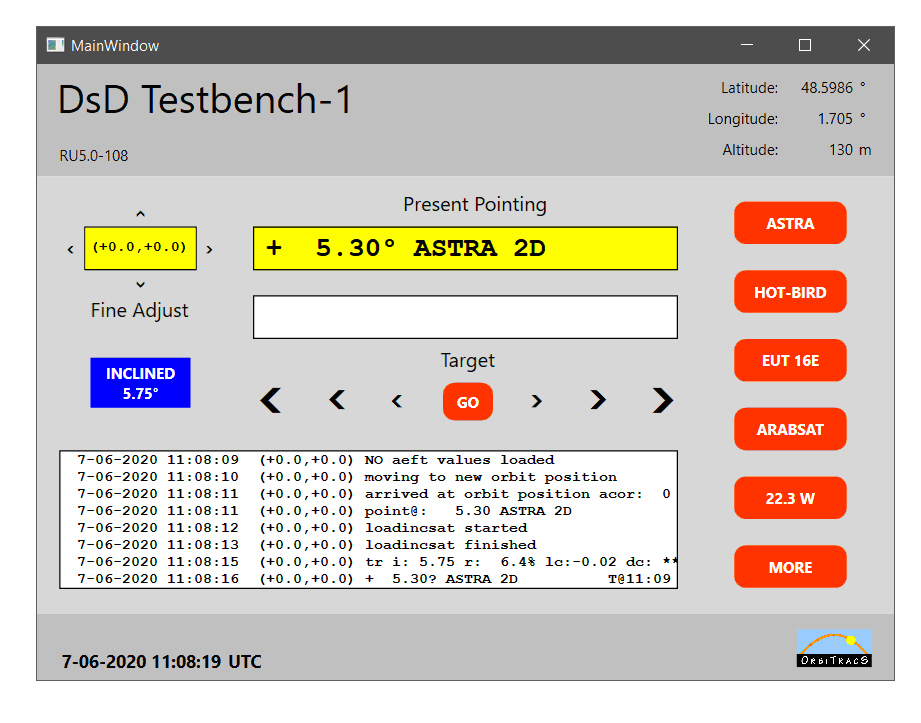The height and width of the screenshot is (723, 921).
Task: Click the 'DsD Testbench-1' heading
Action: (205, 99)
